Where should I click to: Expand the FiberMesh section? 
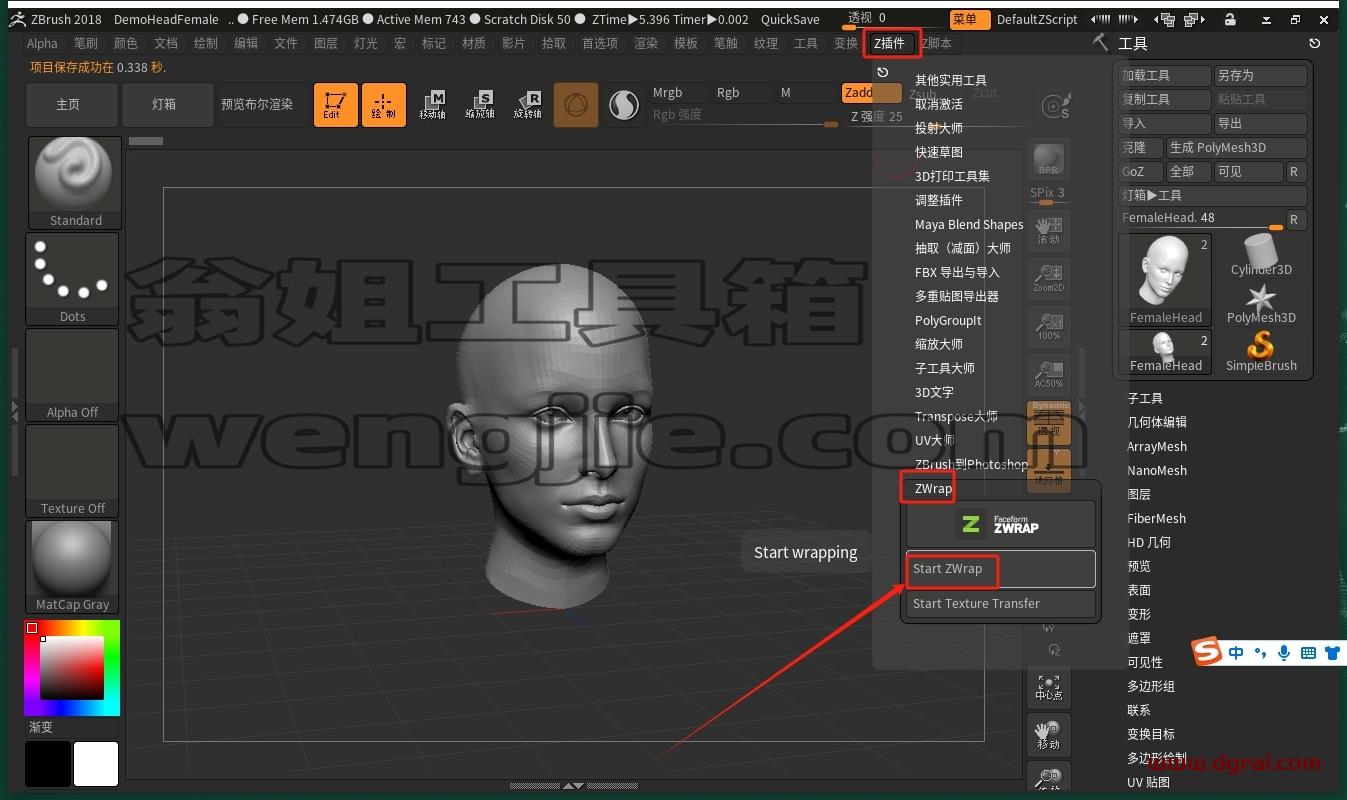tap(1156, 519)
